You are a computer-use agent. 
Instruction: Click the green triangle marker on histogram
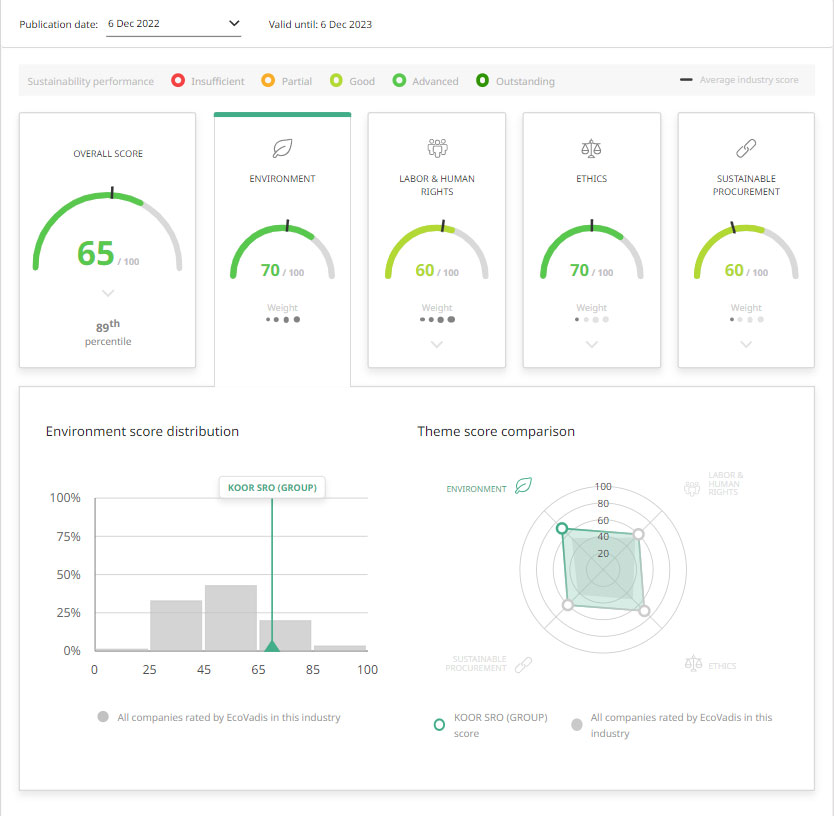[x=272, y=646]
